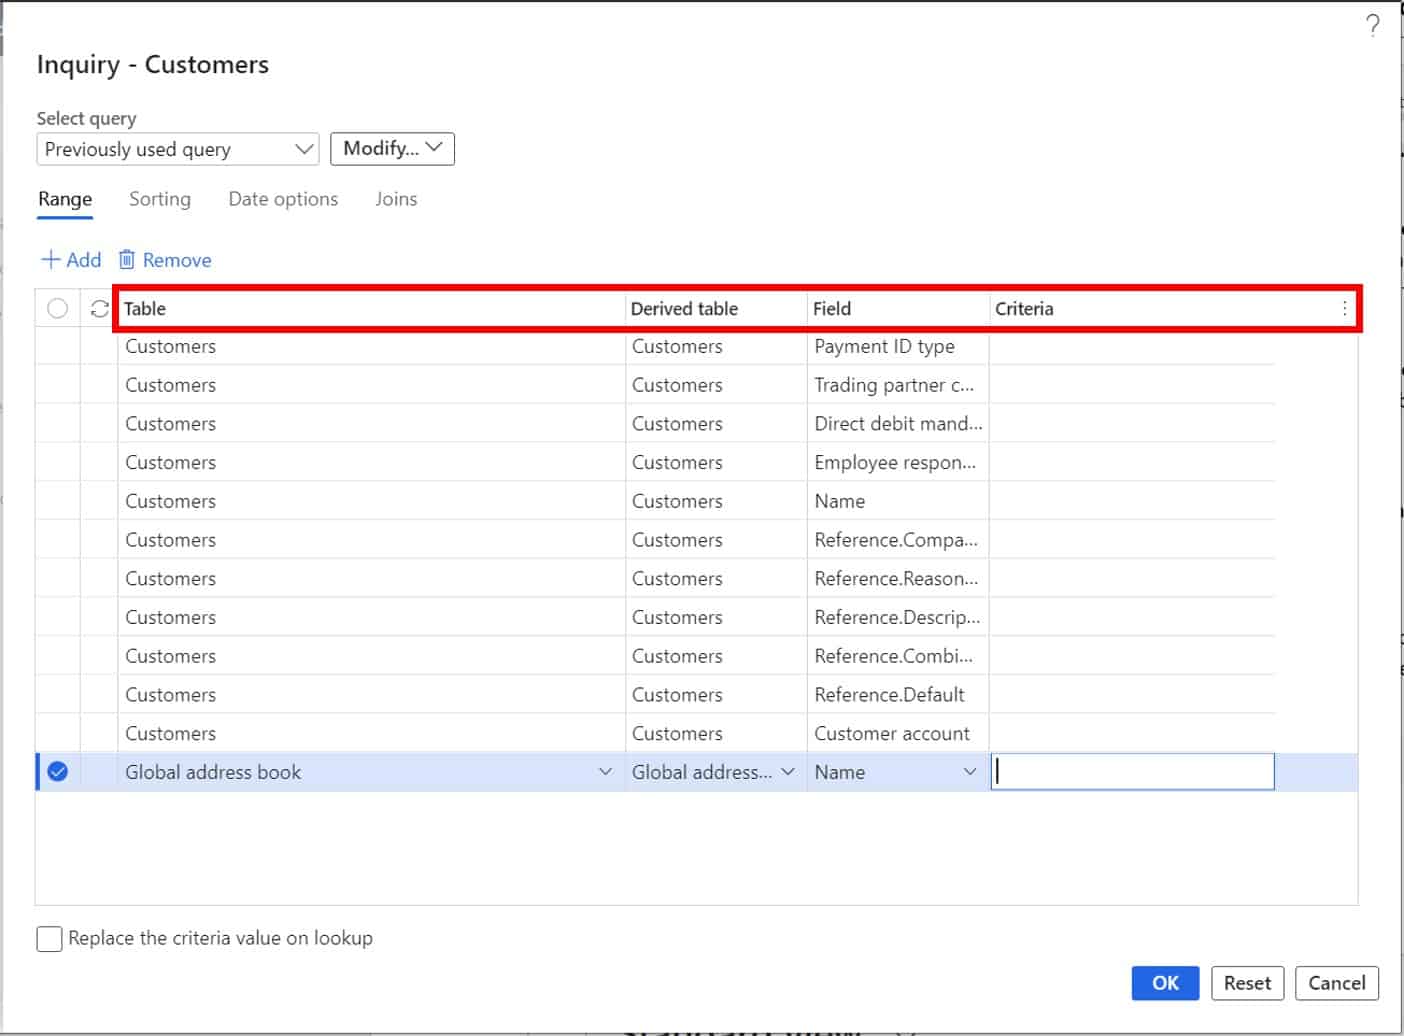
Task: Enable Replace the criteria value on lookup
Action: coord(49,938)
